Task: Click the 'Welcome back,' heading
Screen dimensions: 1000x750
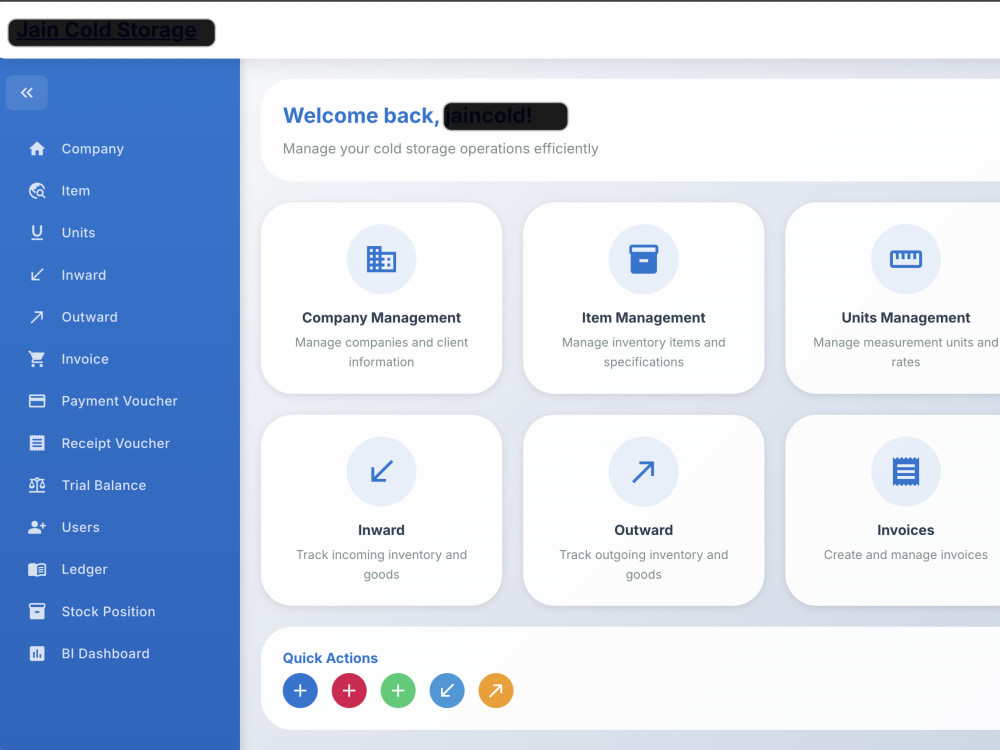Action: [361, 115]
